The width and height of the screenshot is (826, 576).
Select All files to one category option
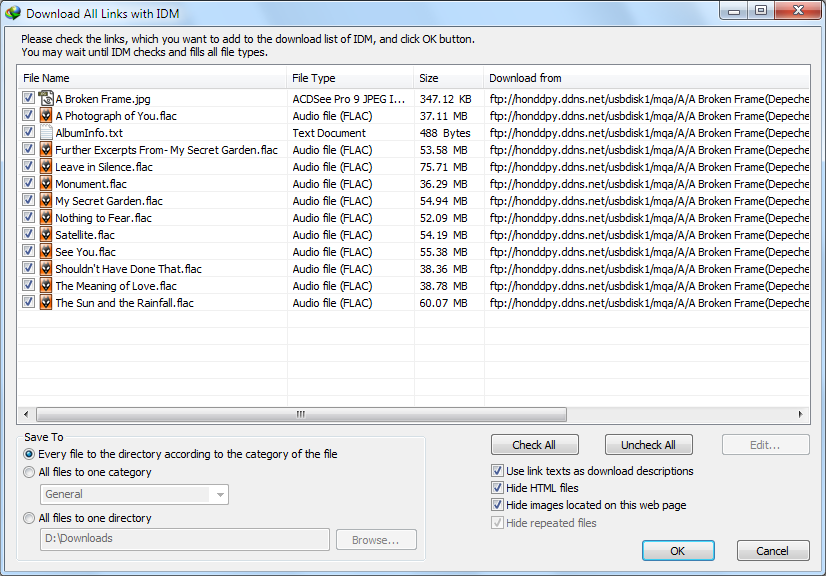(x=29, y=472)
